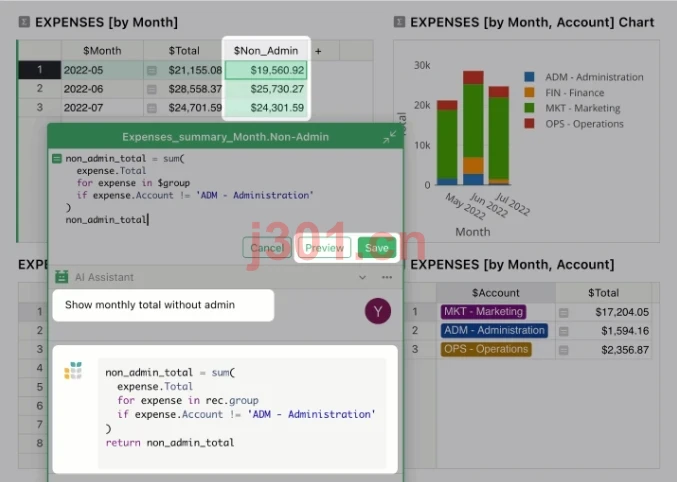Select the $Month column header
677x482 pixels.
click(x=102, y=51)
